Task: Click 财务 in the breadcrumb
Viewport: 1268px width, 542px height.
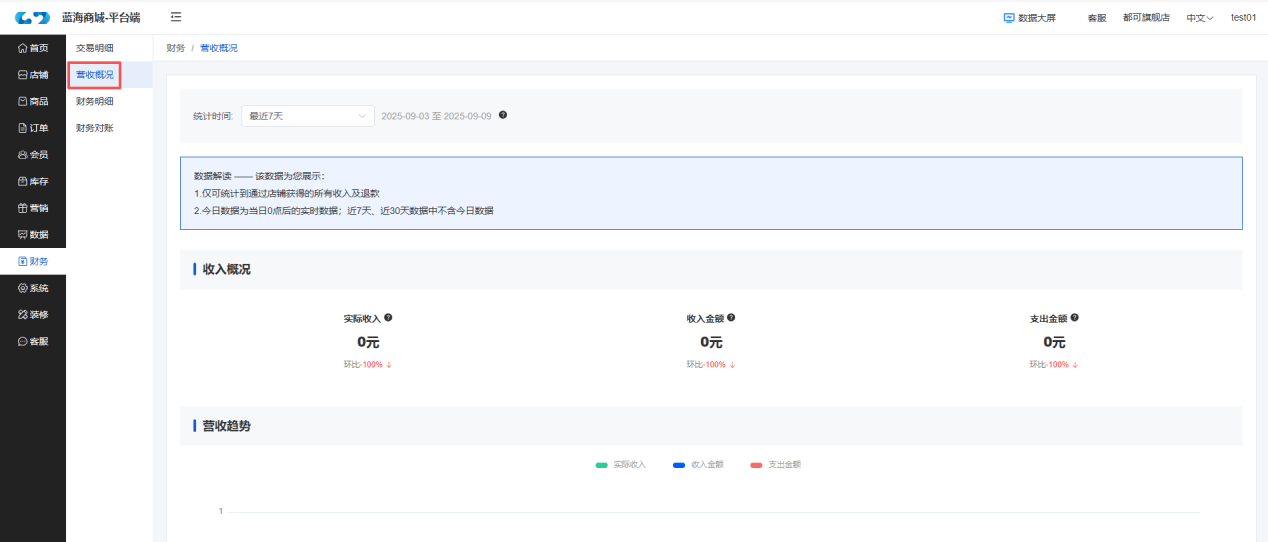Action: 175,48
